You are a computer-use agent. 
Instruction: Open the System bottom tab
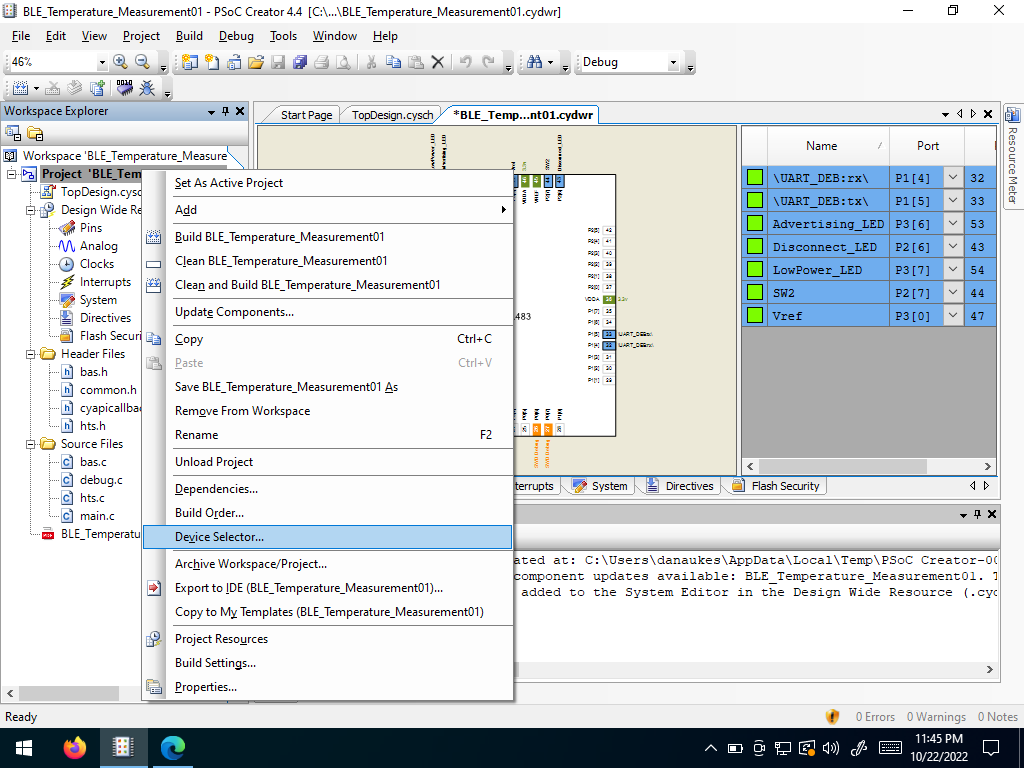601,486
